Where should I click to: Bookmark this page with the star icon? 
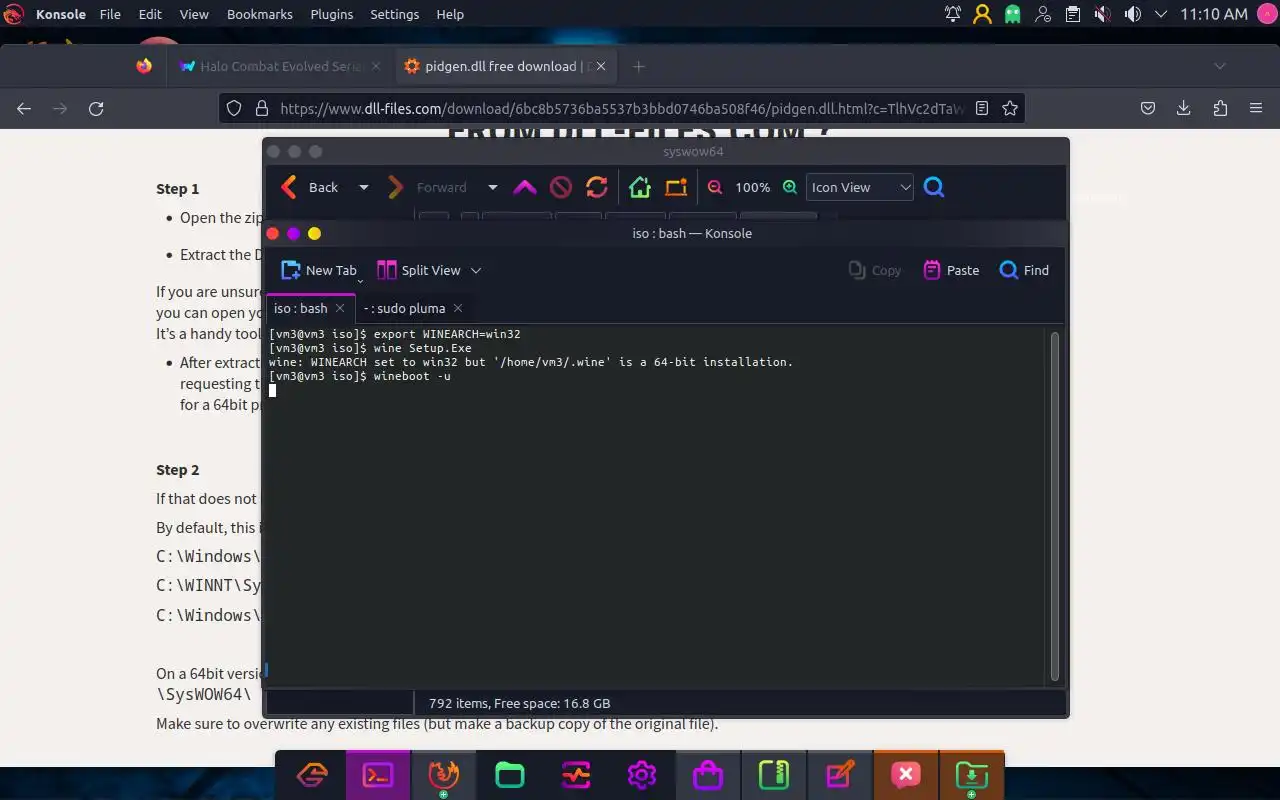1010,108
